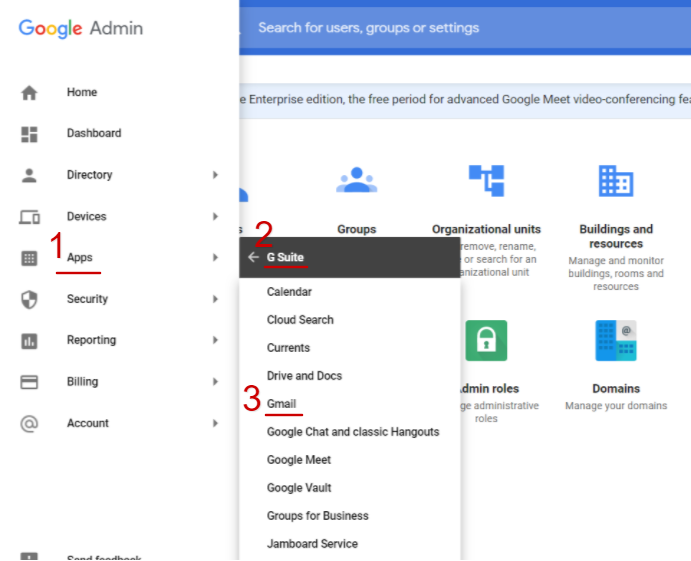Viewport: 691px width, 561px height.
Task: Click the Billing credit card icon
Action: 29,382
